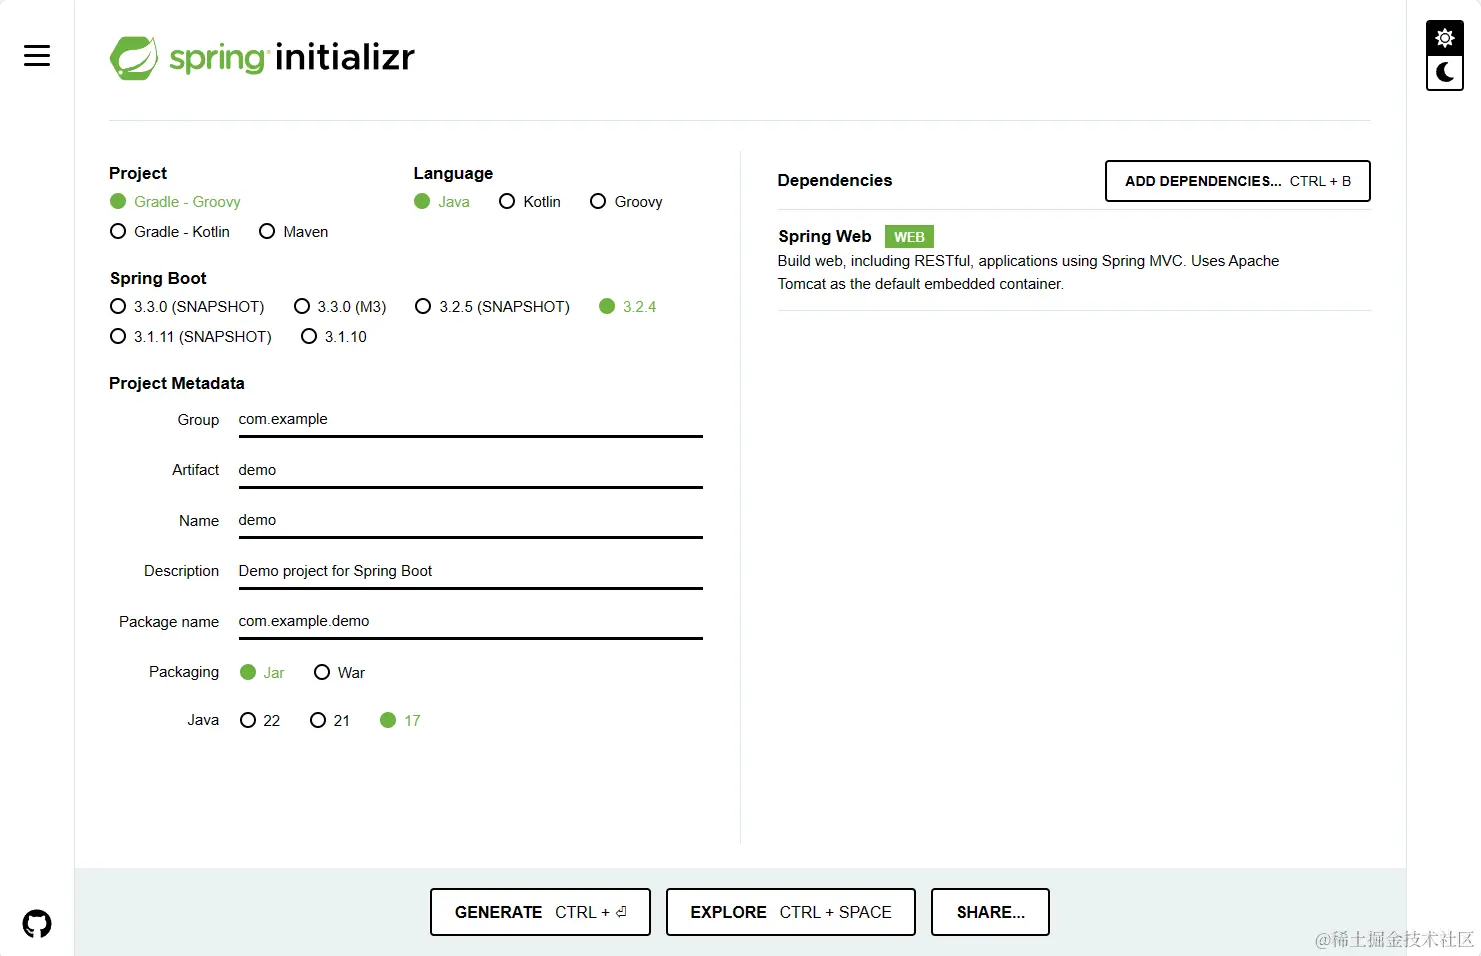Click the Spring Web dependency title
The image size is (1481, 956).
[825, 237]
